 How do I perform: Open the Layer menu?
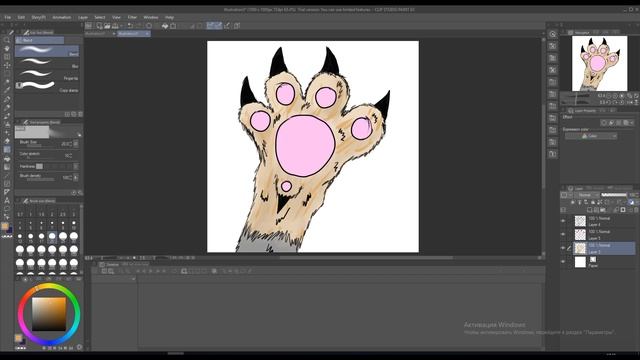coord(83,18)
